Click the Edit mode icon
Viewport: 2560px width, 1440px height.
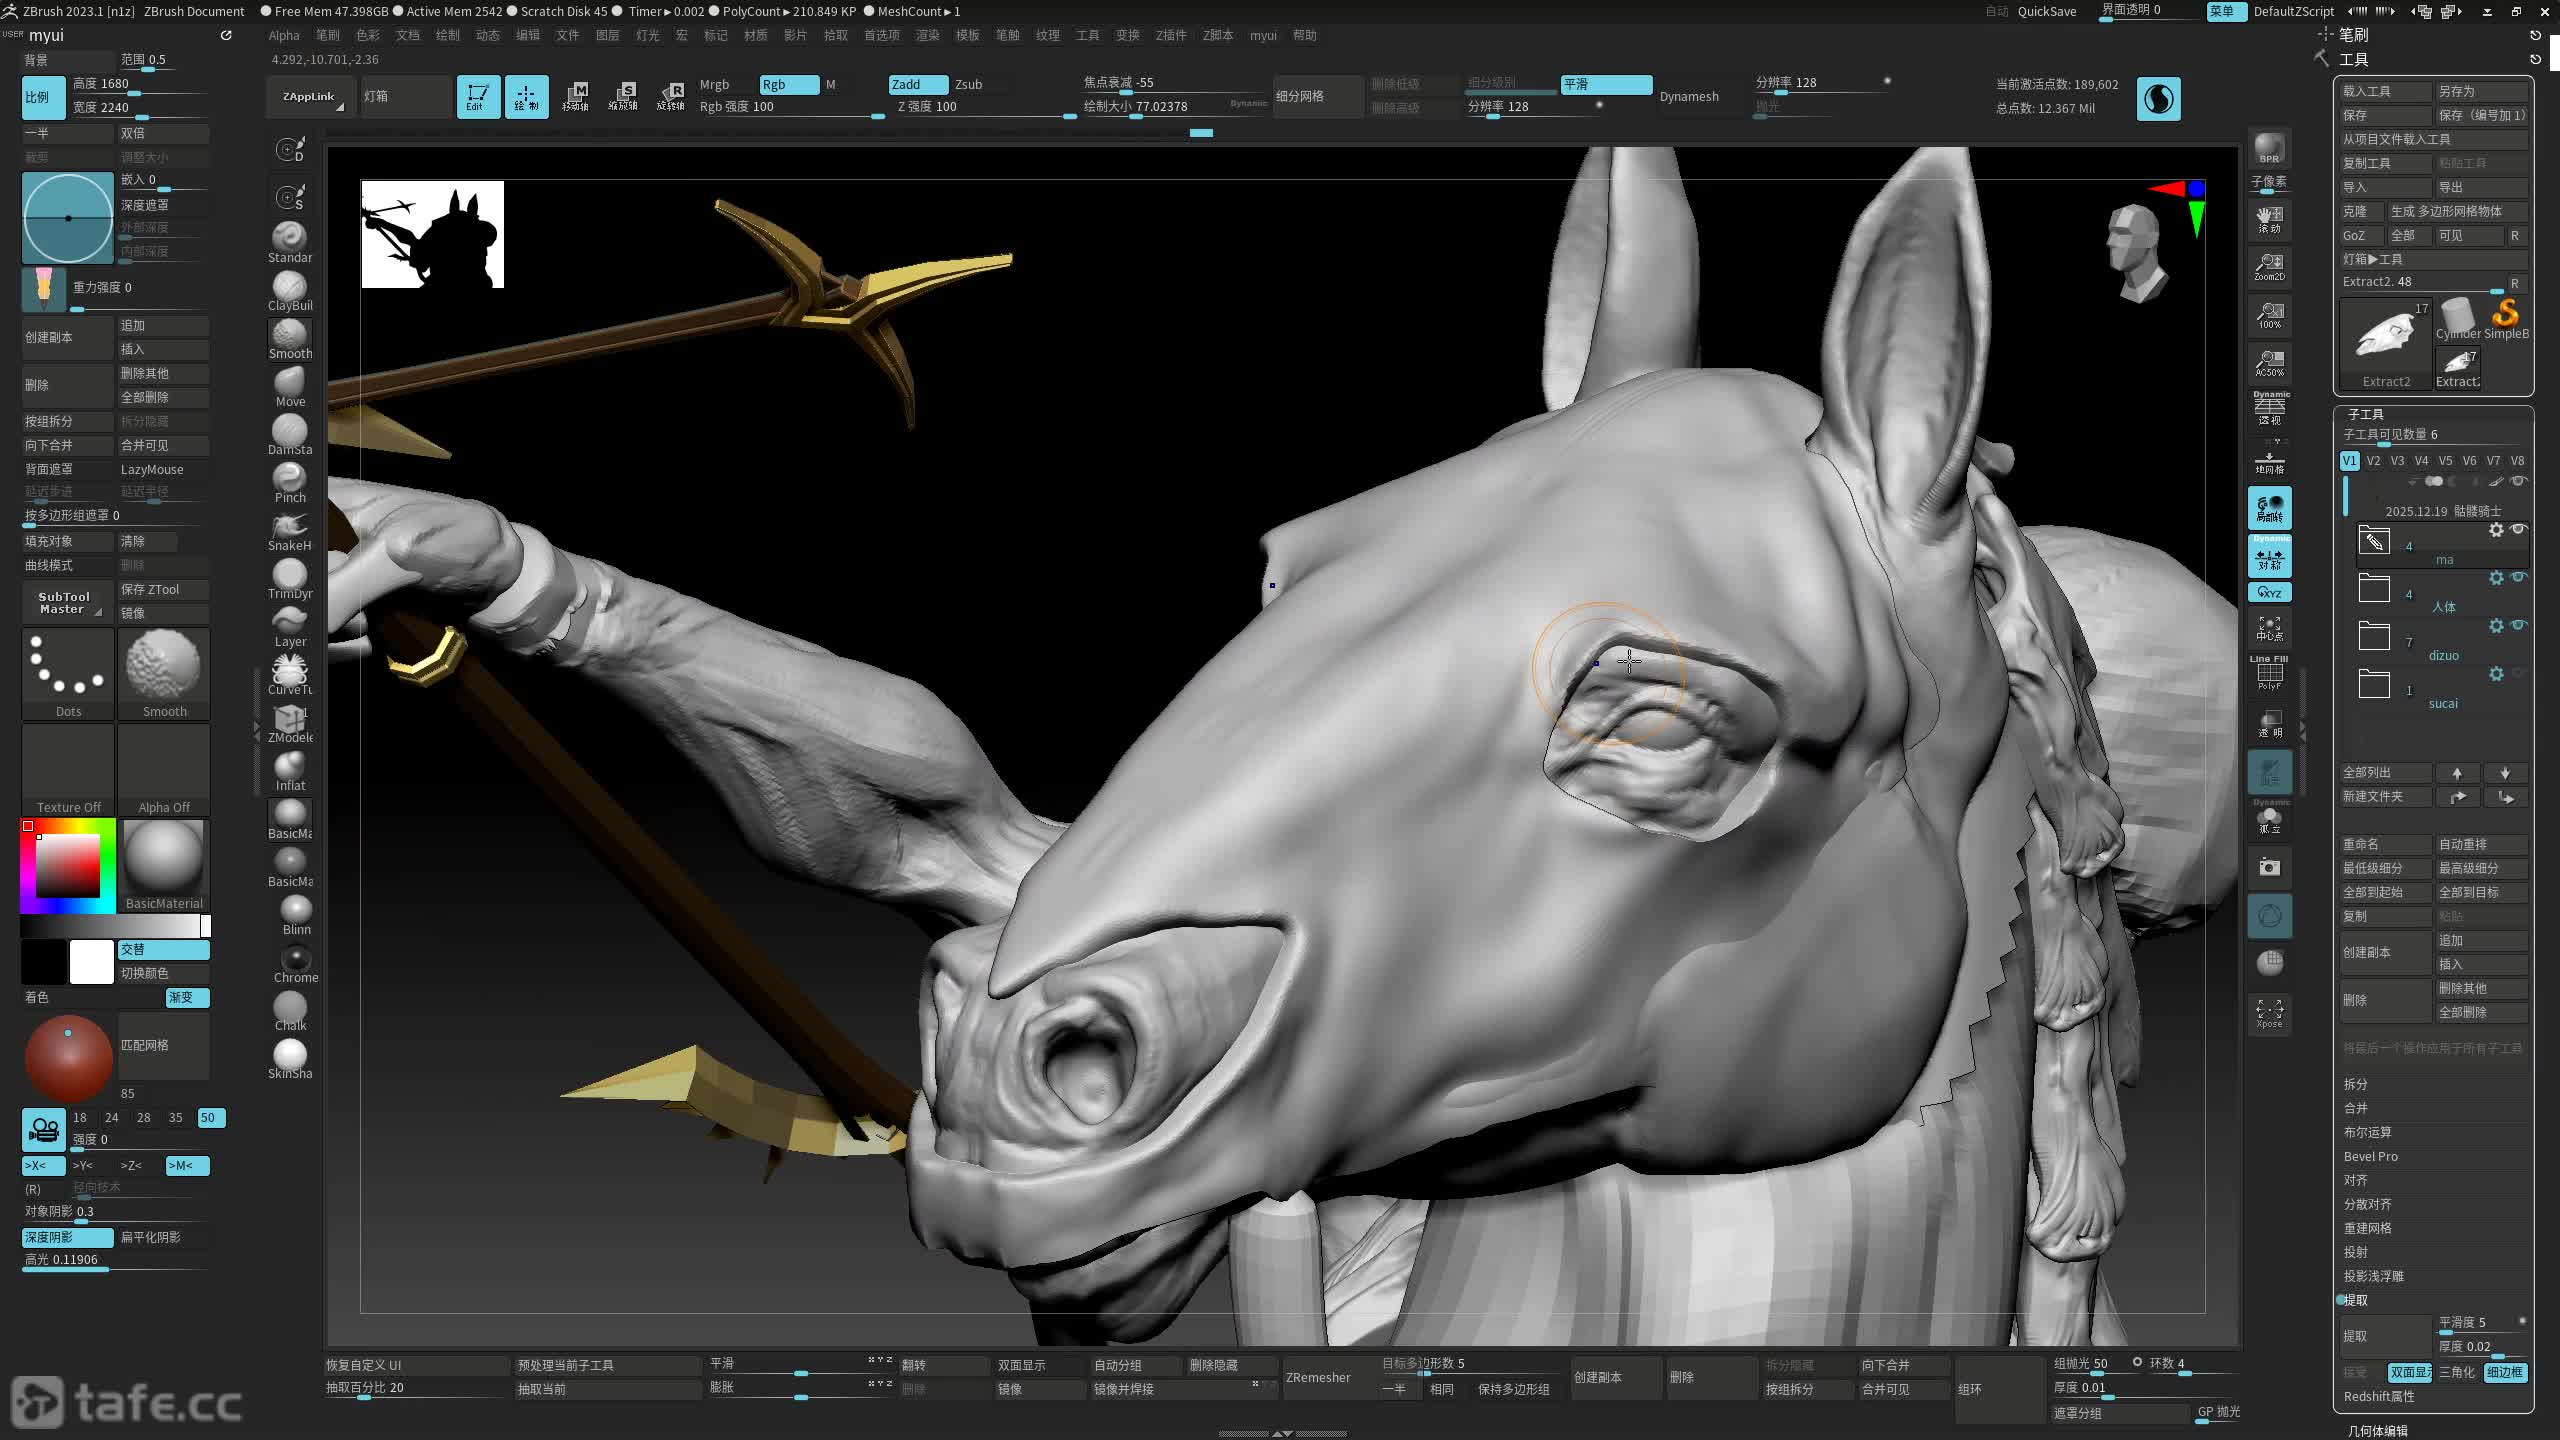[477, 97]
